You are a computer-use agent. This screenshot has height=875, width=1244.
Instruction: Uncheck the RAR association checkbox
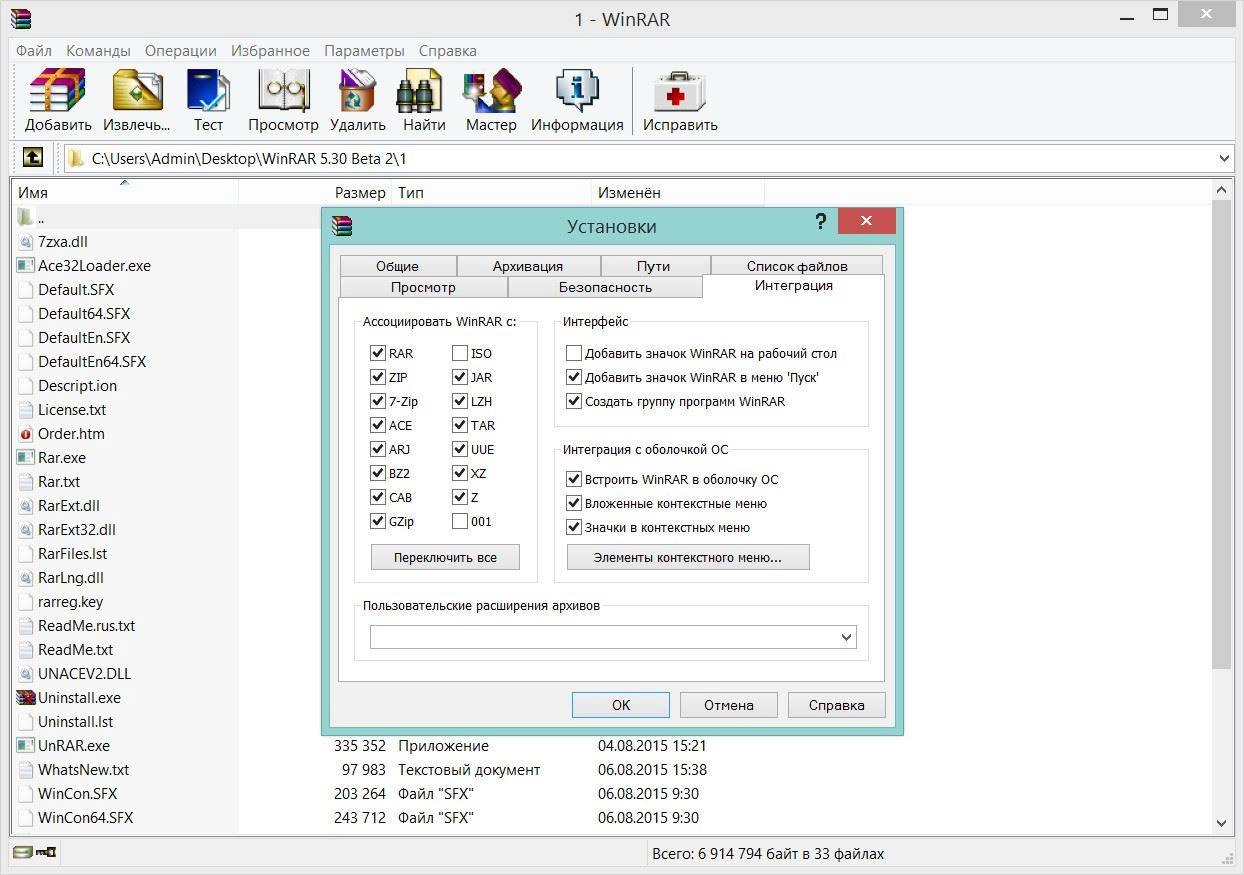(378, 353)
